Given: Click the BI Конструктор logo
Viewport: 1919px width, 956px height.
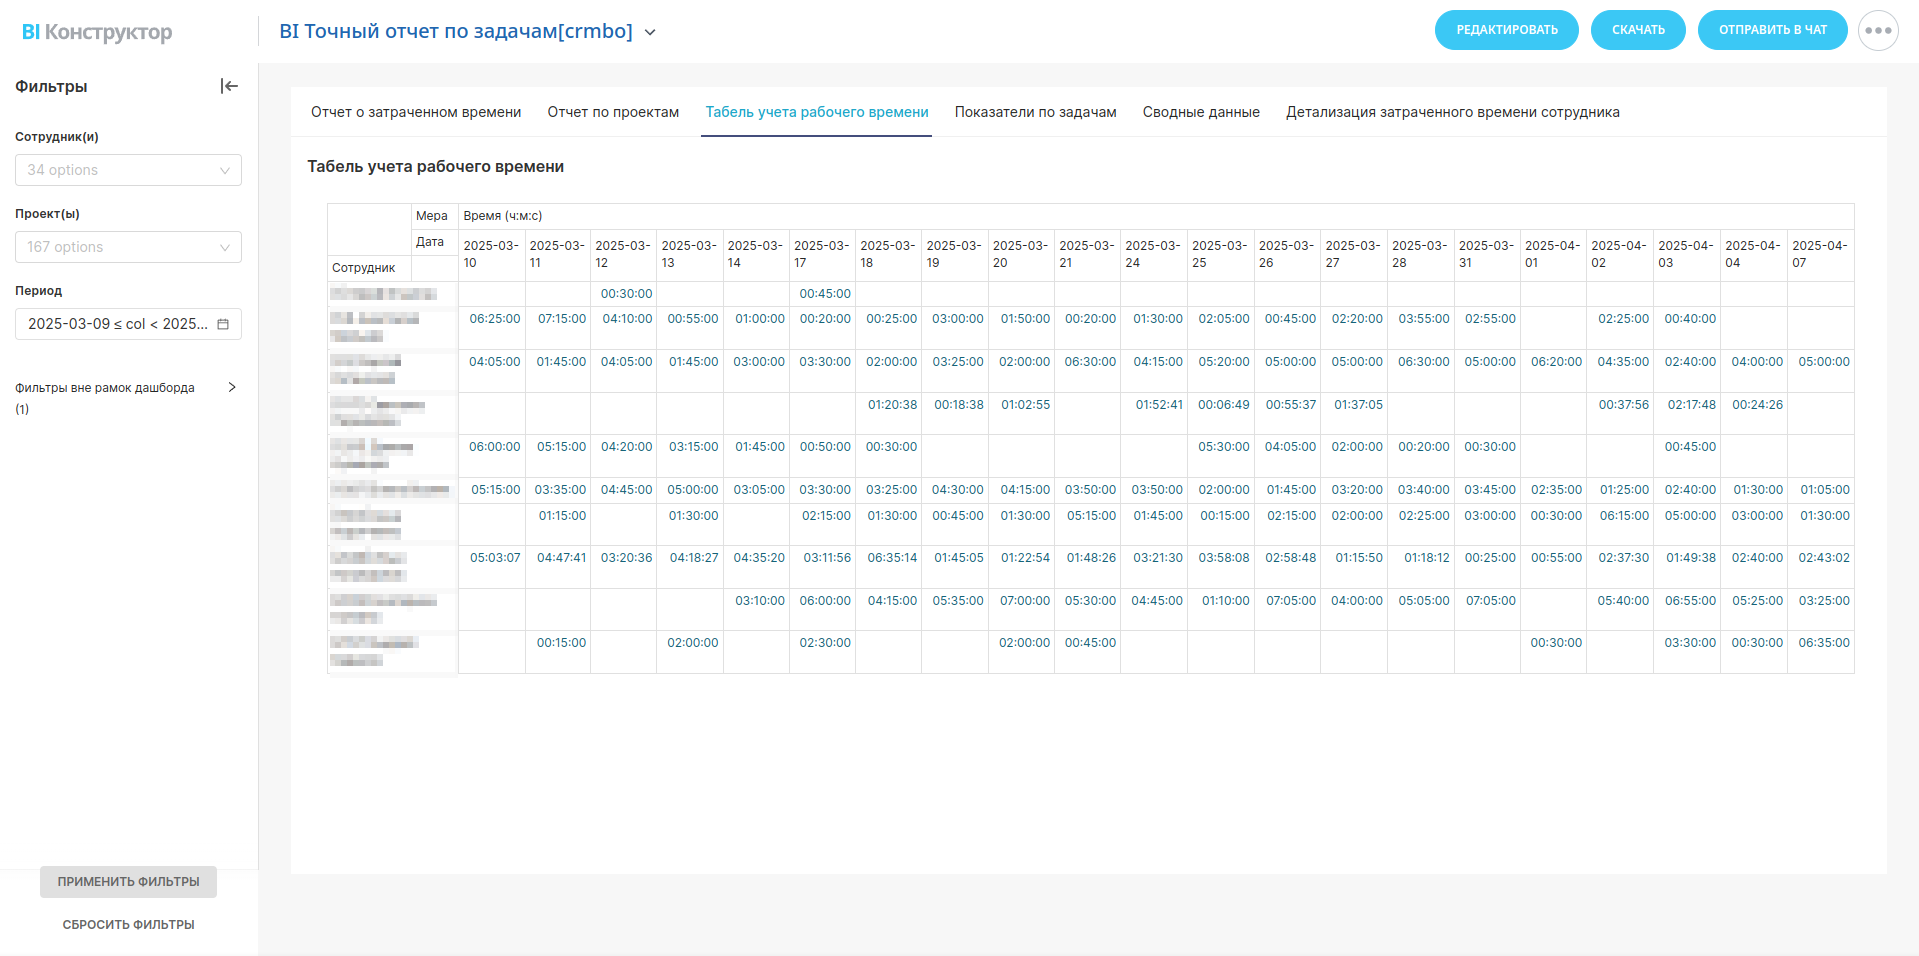Looking at the screenshot, I should click(97, 32).
